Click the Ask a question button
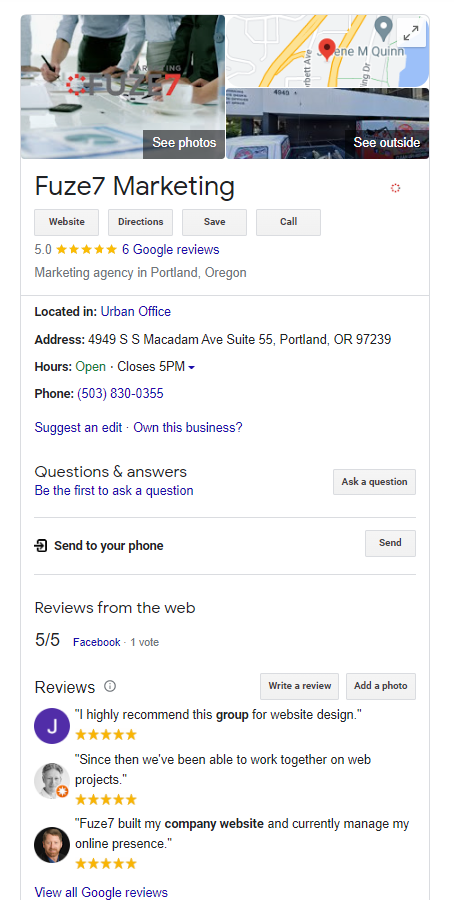Image resolution: width=454 pixels, height=900 pixels. pos(374,482)
